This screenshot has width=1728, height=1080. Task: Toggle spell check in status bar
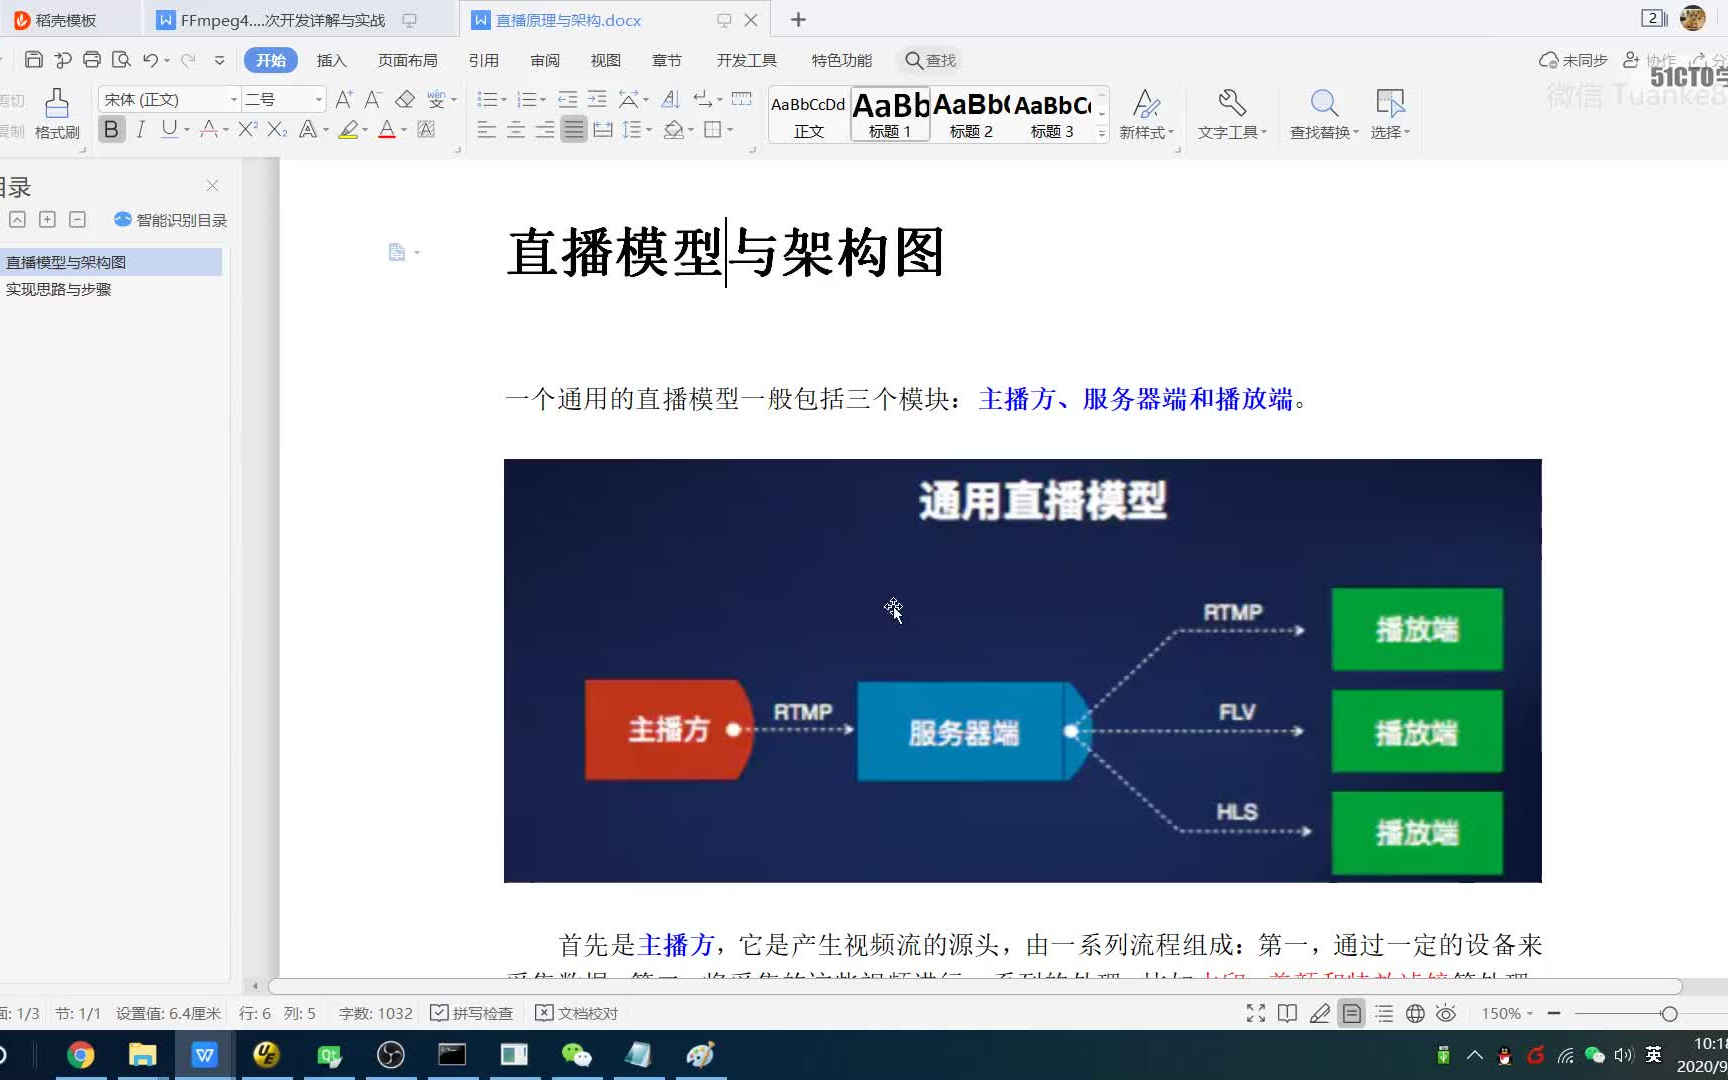click(x=472, y=1013)
